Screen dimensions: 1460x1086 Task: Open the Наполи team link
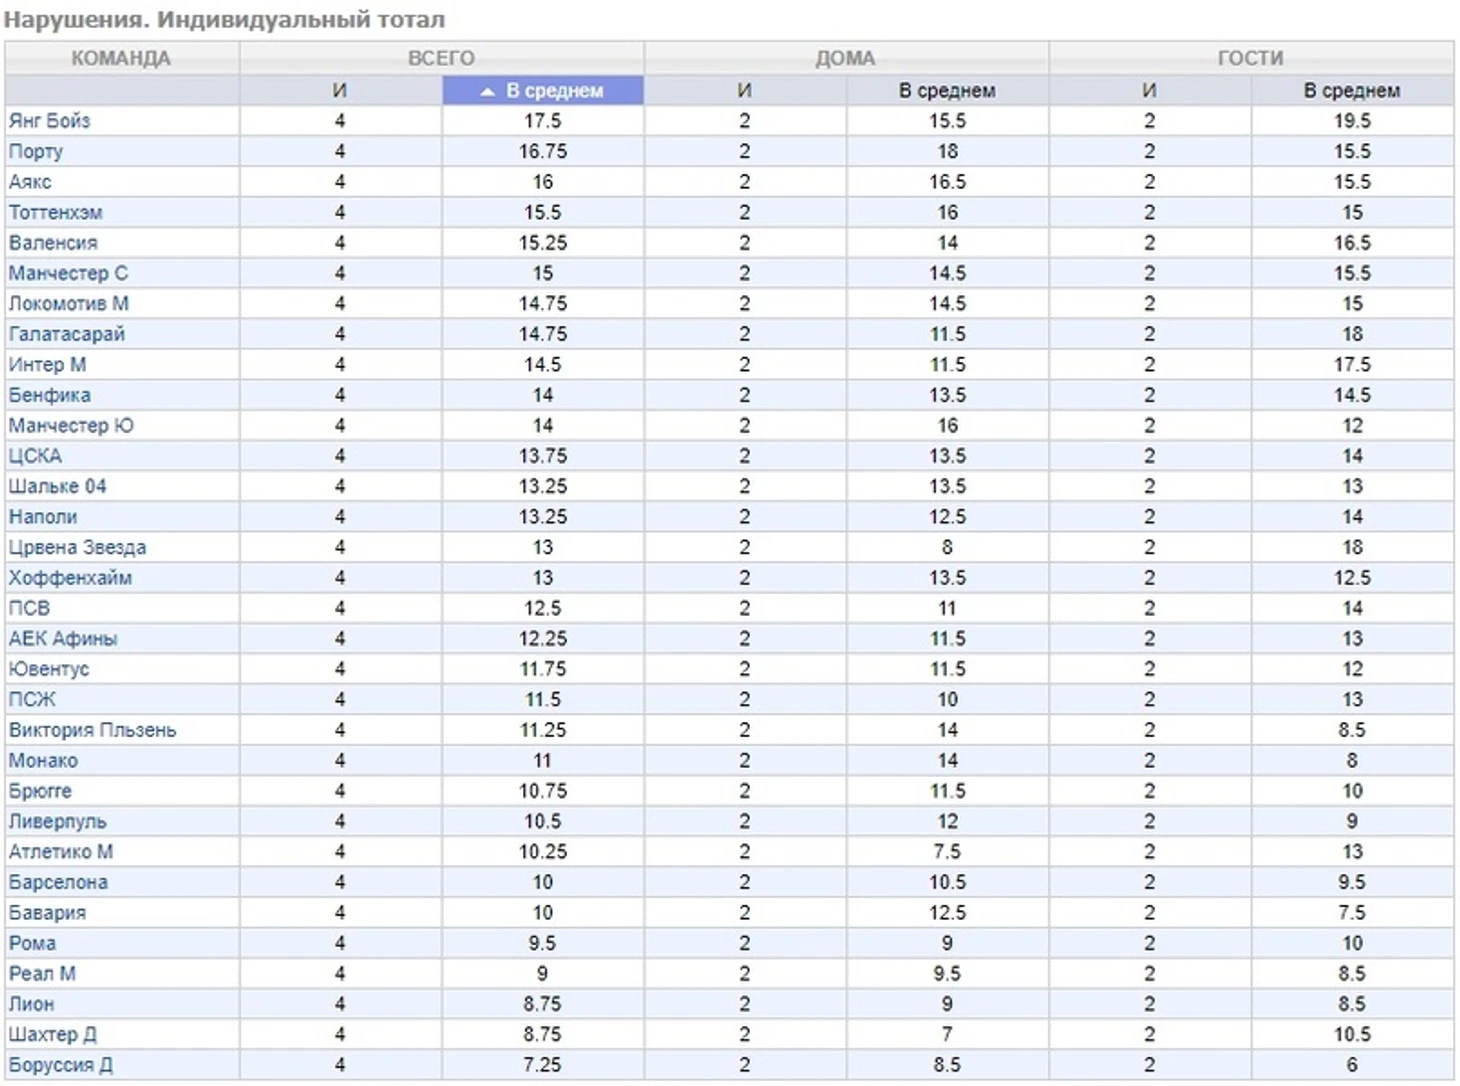[x=43, y=517]
